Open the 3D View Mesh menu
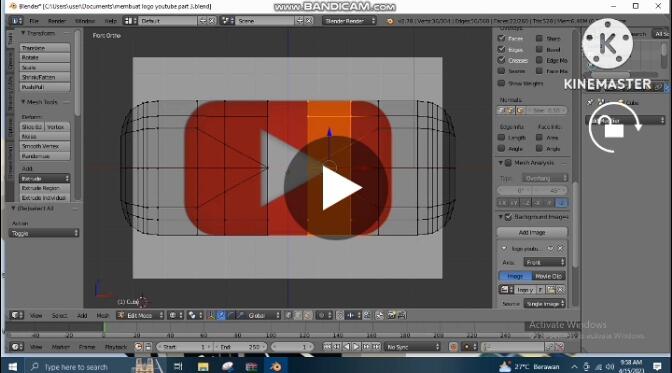This screenshot has width=672, height=373. pyautogui.click(x=102, y=316)
